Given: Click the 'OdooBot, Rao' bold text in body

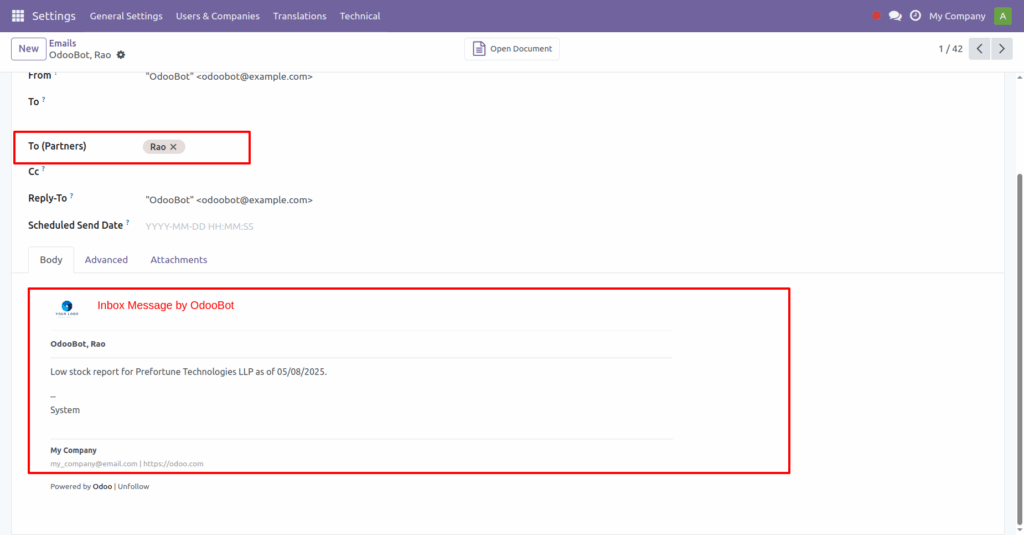Looking at the screenshot, I should tap(78, 344).
